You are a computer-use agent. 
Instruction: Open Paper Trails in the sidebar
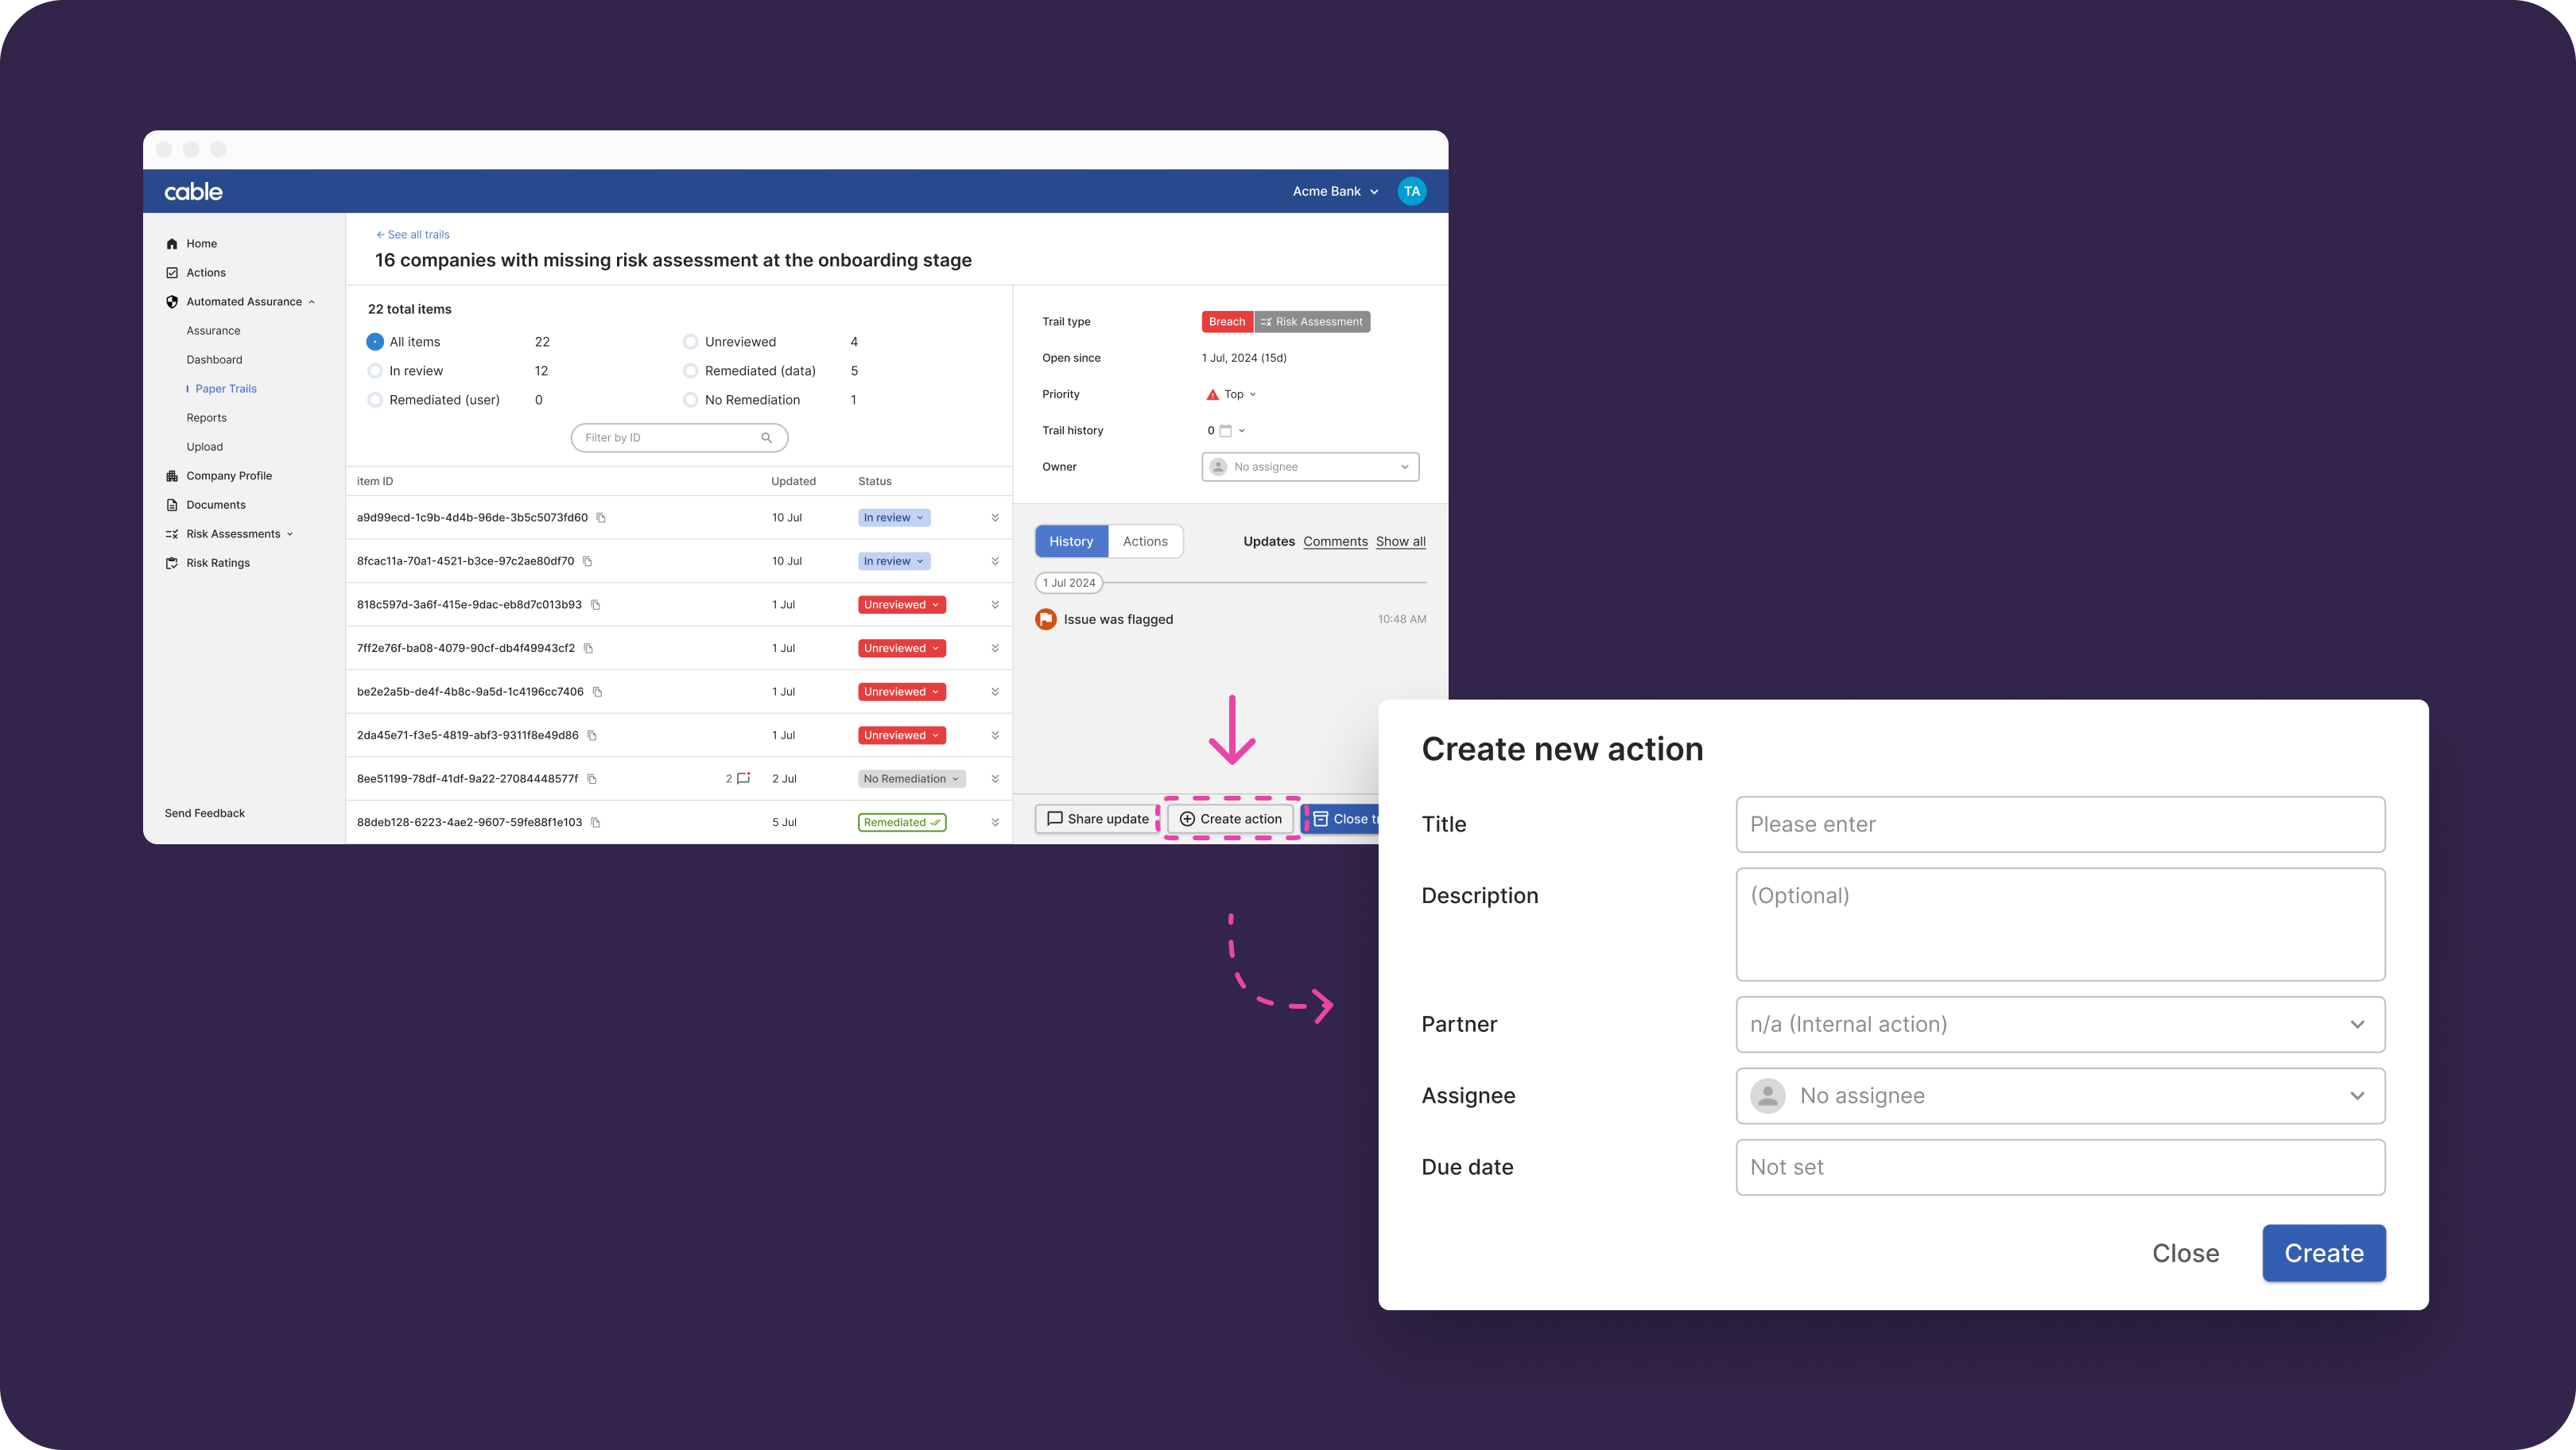click(226, 389)
